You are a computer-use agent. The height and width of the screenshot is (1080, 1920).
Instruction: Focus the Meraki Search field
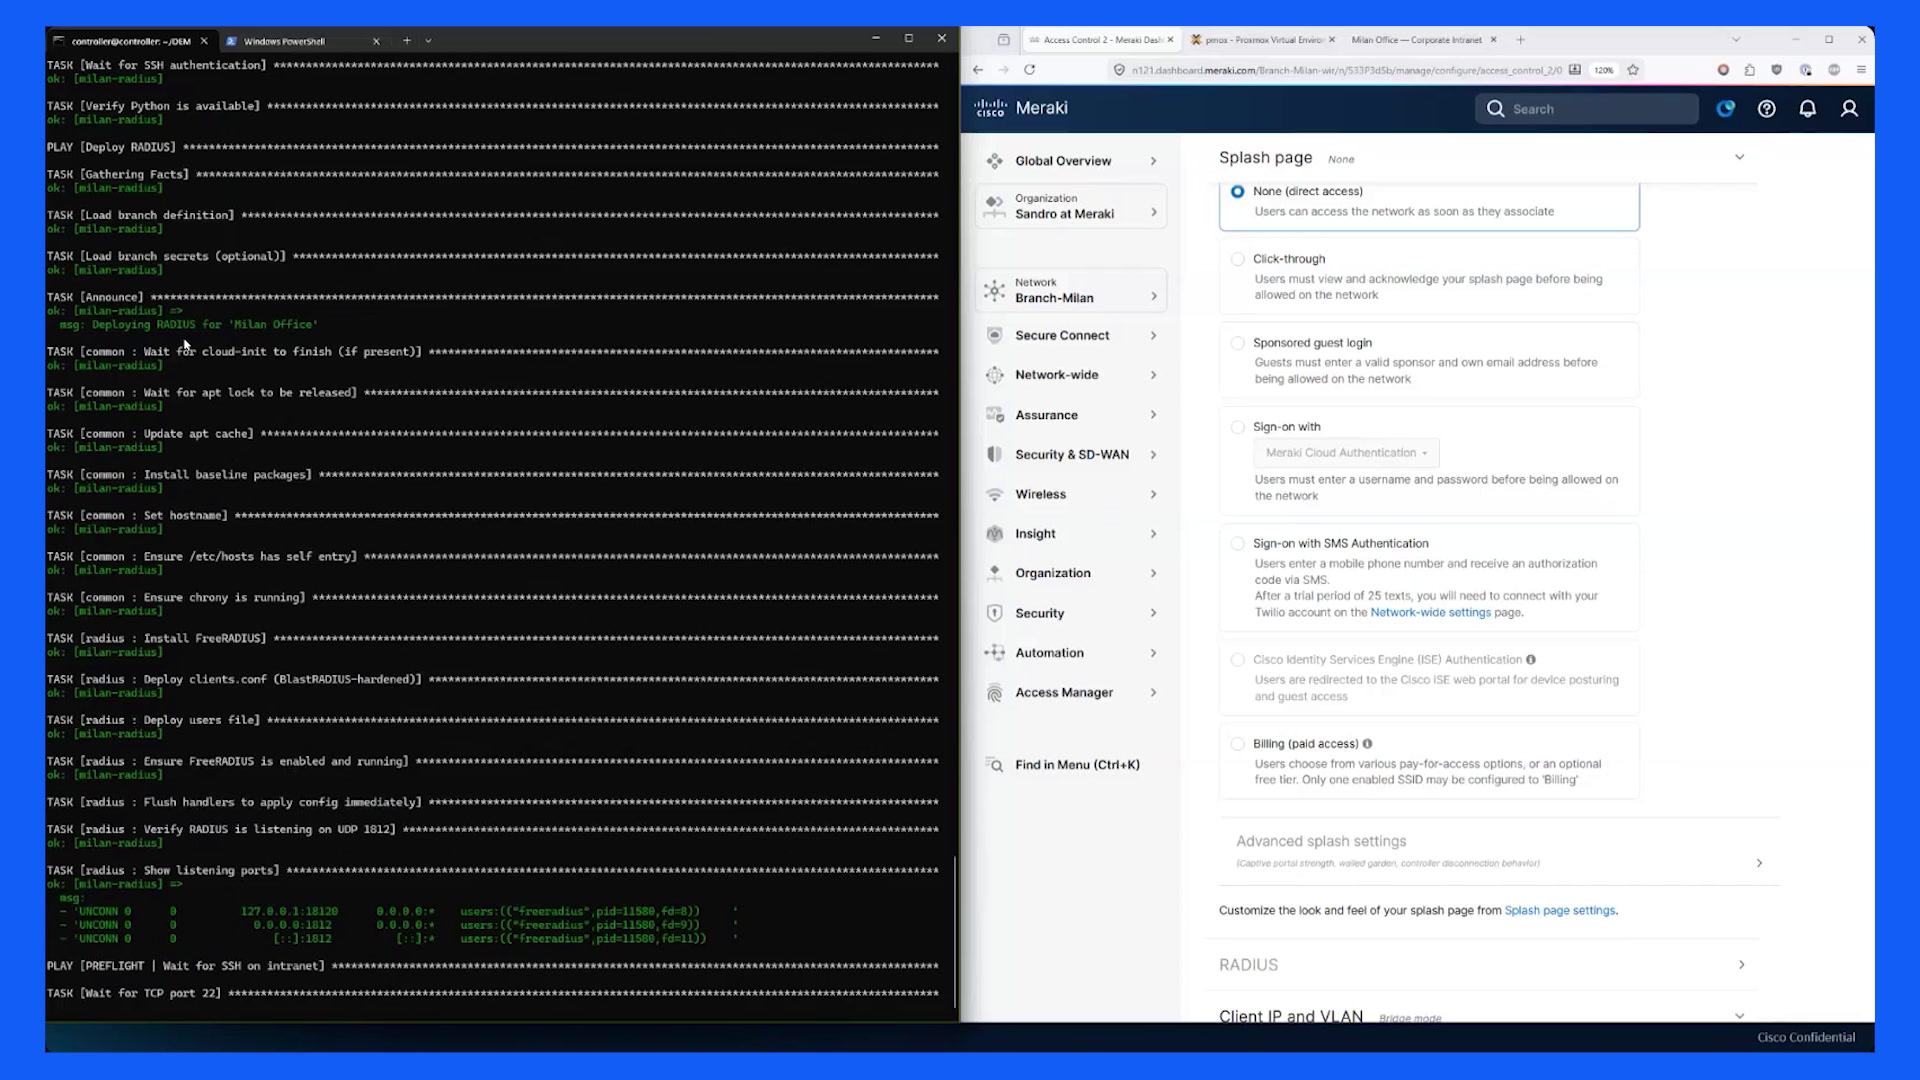[1587, 109]
